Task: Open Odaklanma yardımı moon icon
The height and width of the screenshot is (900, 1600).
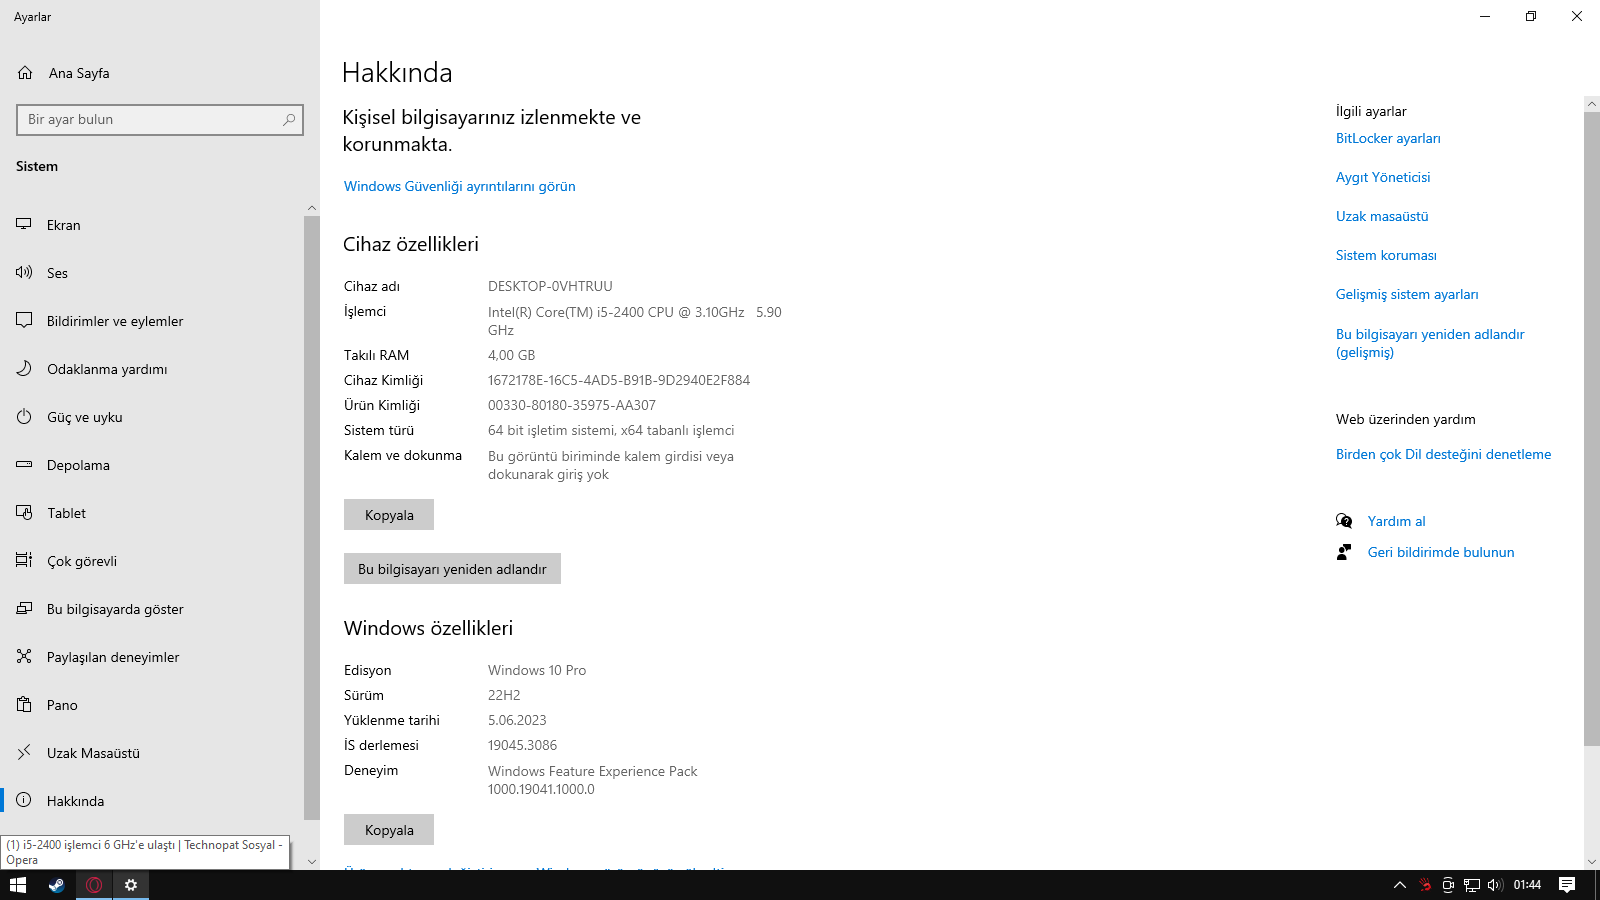Action: pyautogui.click(x=24, y=369)
